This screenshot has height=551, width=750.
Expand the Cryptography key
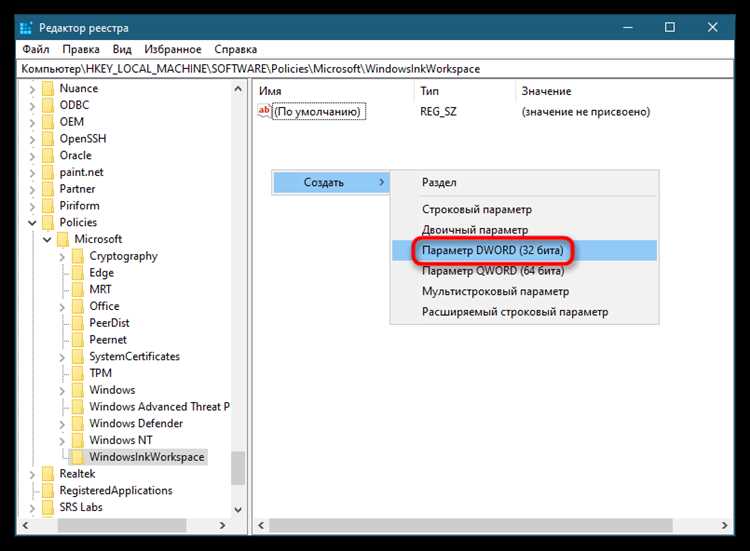pyautogui.click(x=62, y=257)
